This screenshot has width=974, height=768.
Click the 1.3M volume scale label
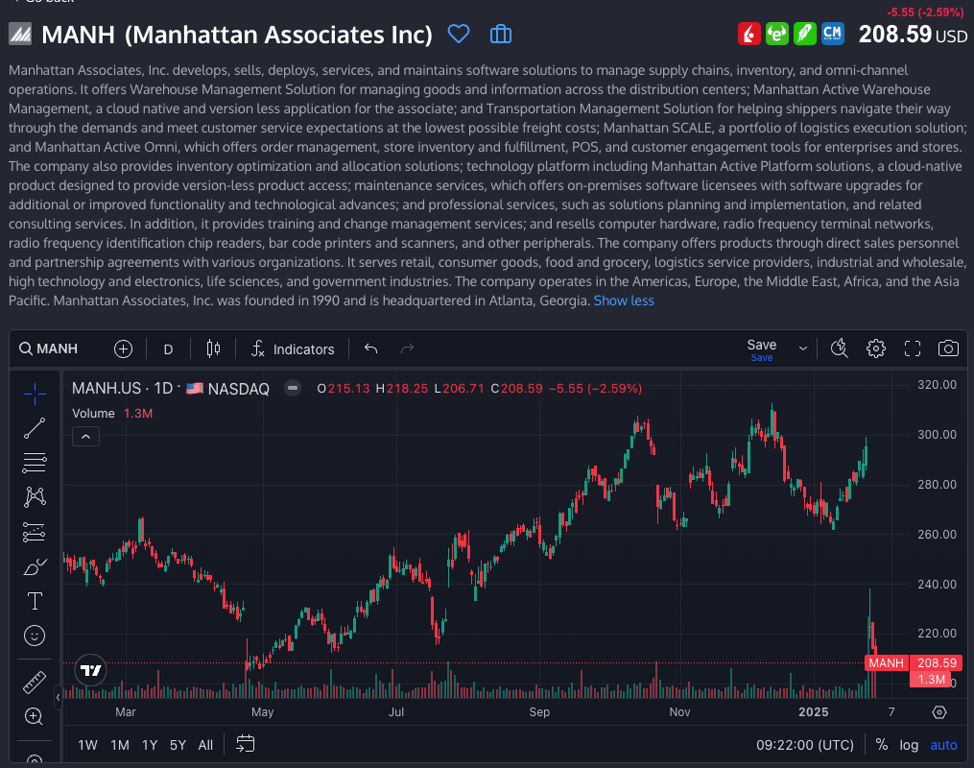pyautogui.click(x=932, y=679)
